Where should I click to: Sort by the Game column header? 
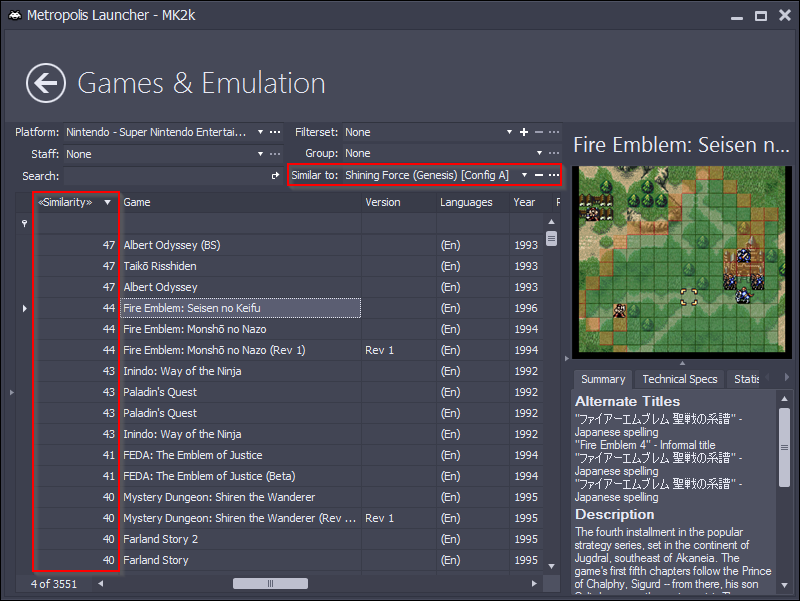[x=240, y=203]
